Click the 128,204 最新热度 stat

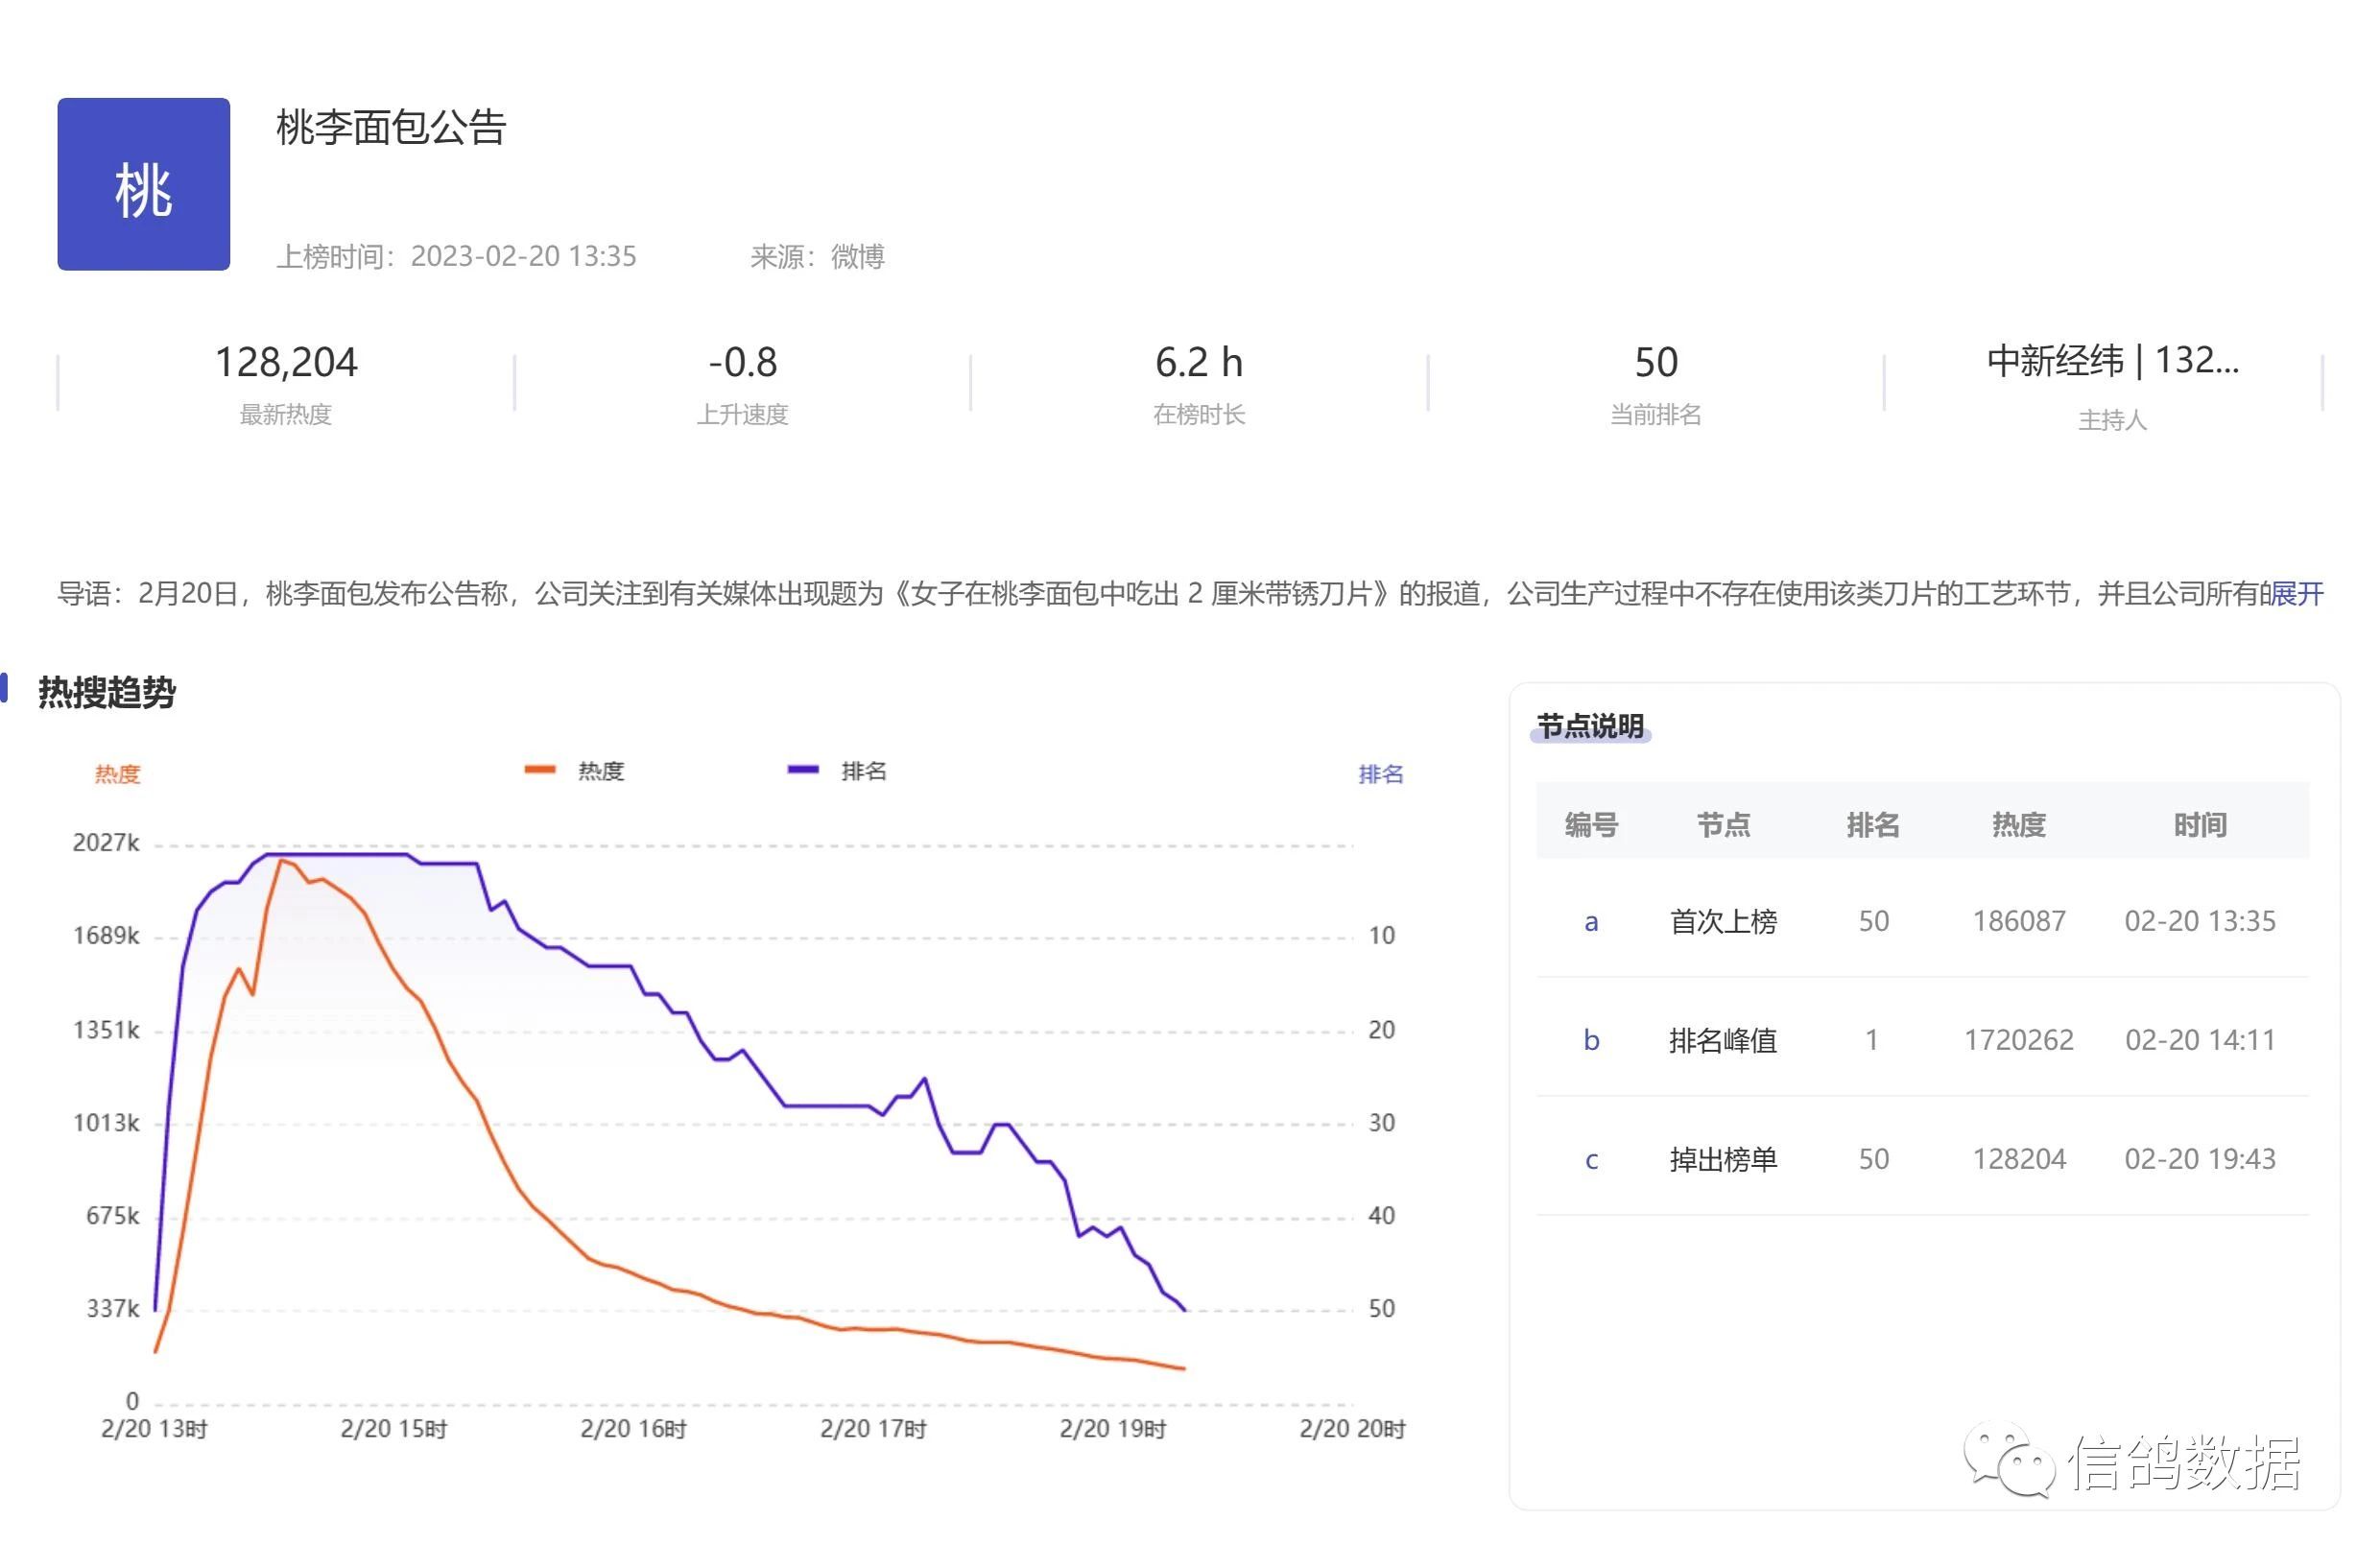[286, 363]
